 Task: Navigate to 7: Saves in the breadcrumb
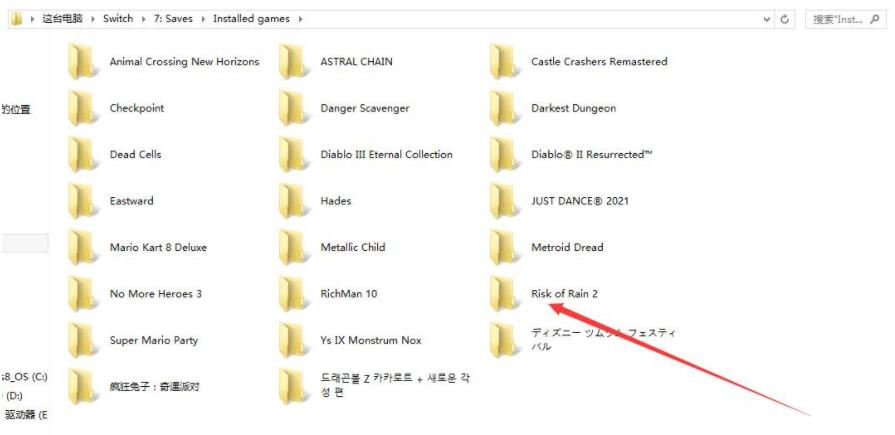[172, 19]
